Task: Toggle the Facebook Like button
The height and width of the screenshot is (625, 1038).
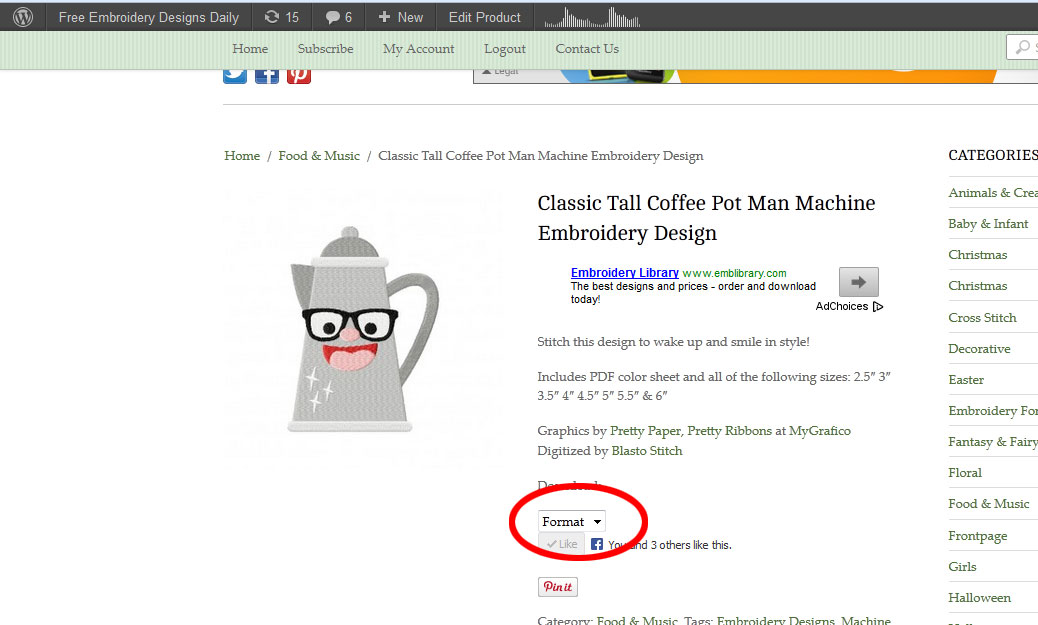Action: 562,544
